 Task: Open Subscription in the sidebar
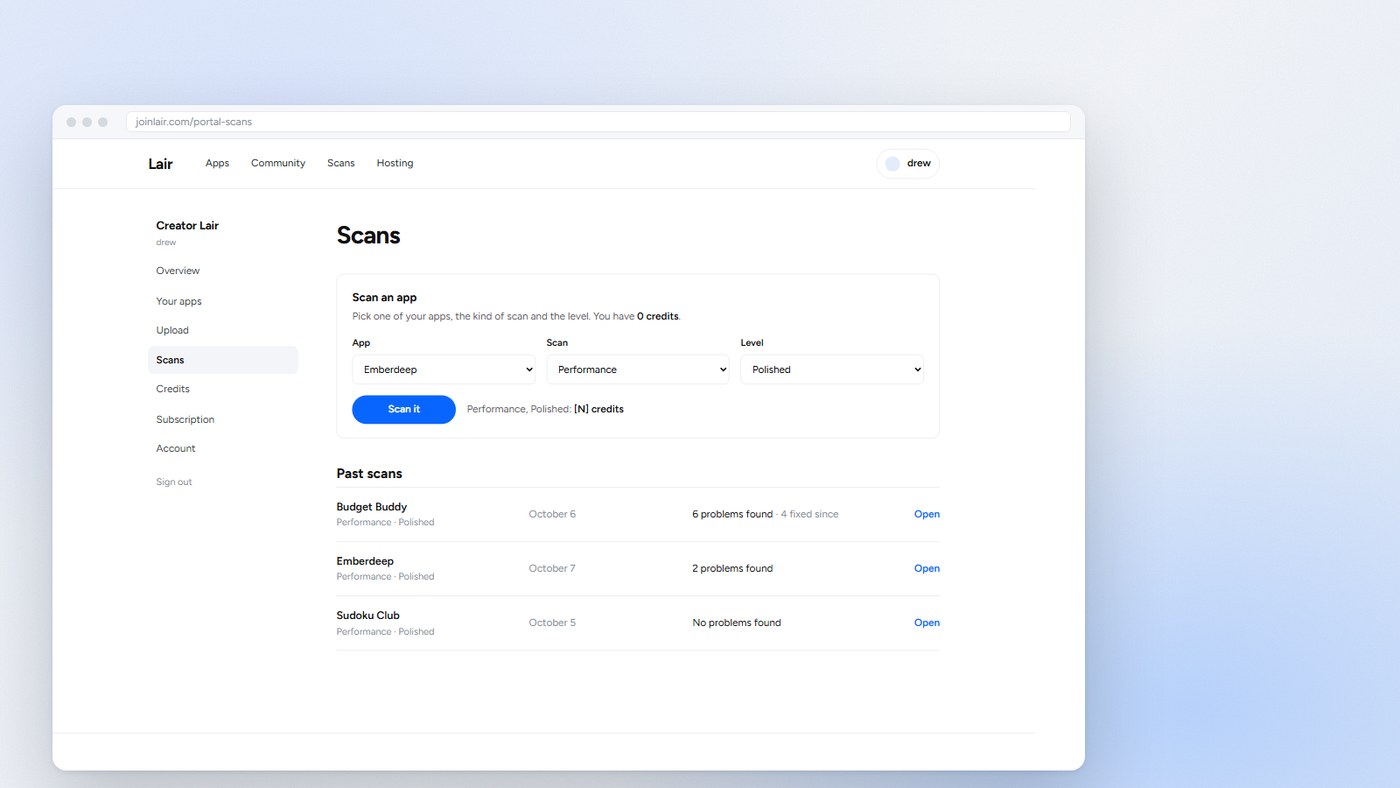coord(223,419)
